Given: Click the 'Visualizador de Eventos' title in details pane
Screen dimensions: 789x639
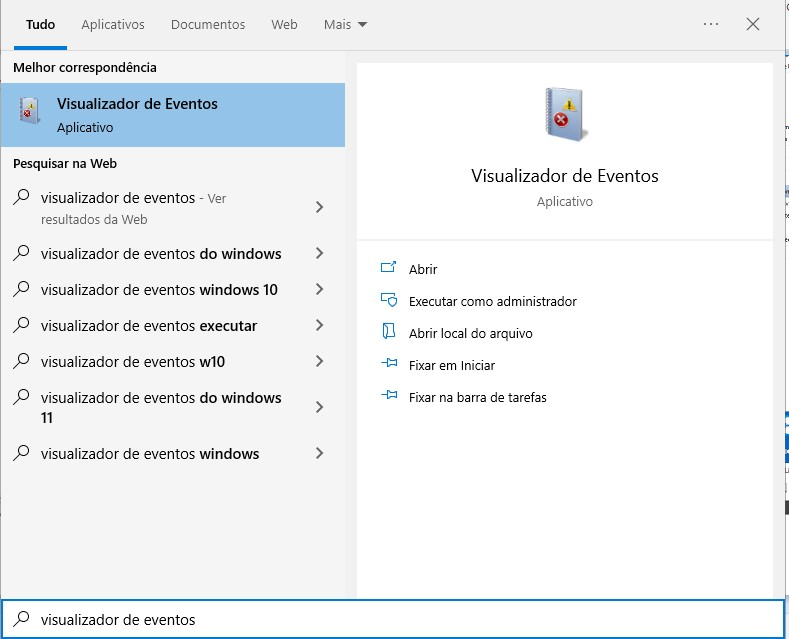Looking at the screenshot, I should coord(565,176).
